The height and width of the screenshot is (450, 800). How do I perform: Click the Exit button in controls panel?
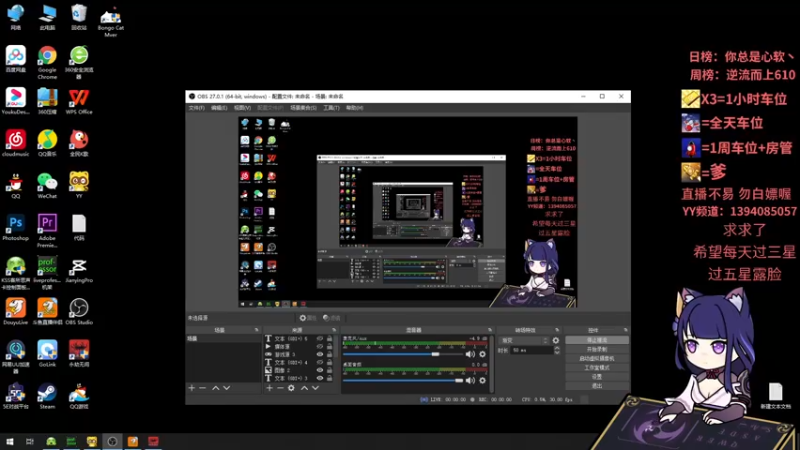pyautogui.click(x=597, y=386)
